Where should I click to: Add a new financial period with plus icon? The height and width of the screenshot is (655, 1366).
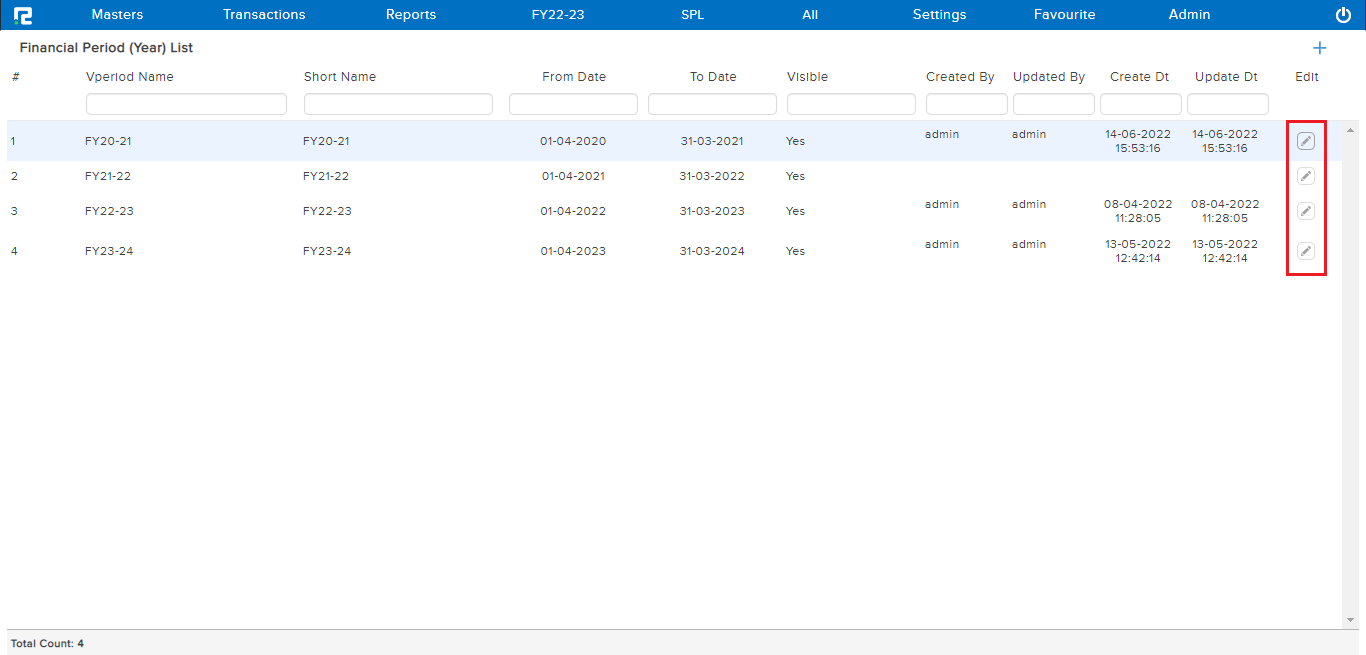(x=1319, y=48)
